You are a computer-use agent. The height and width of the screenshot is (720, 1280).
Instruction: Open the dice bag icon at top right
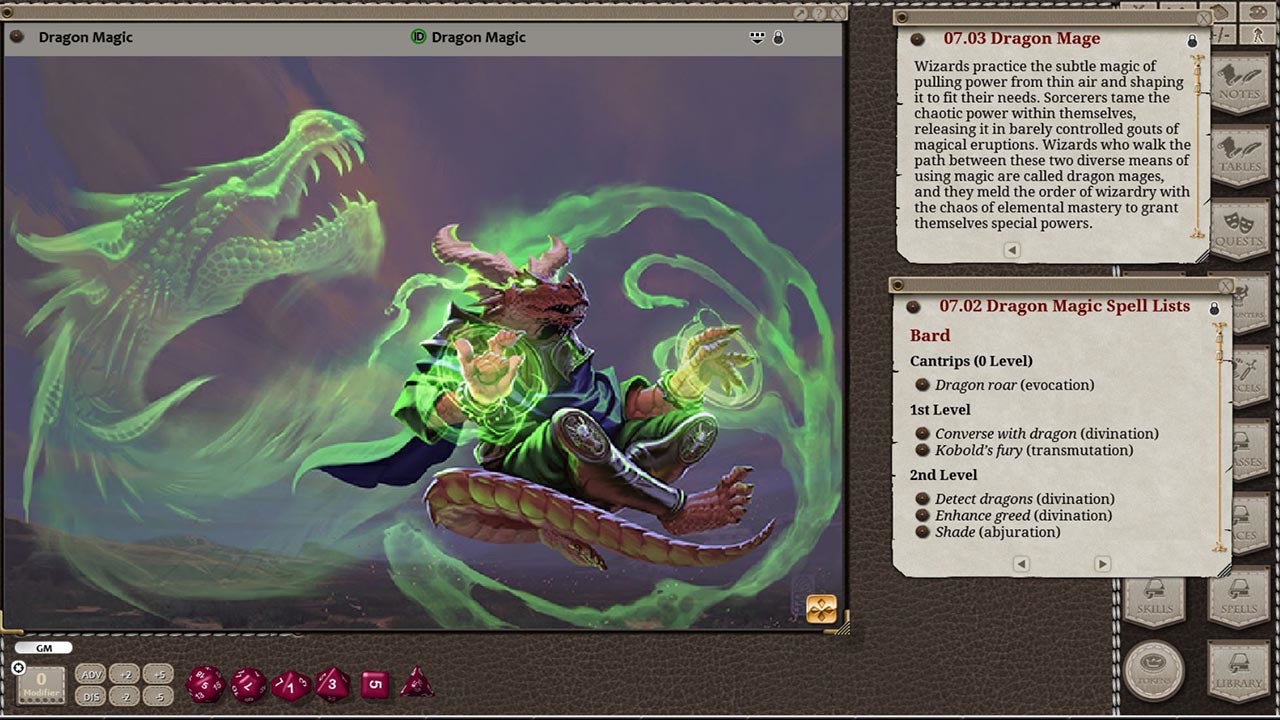(1222, 12)
